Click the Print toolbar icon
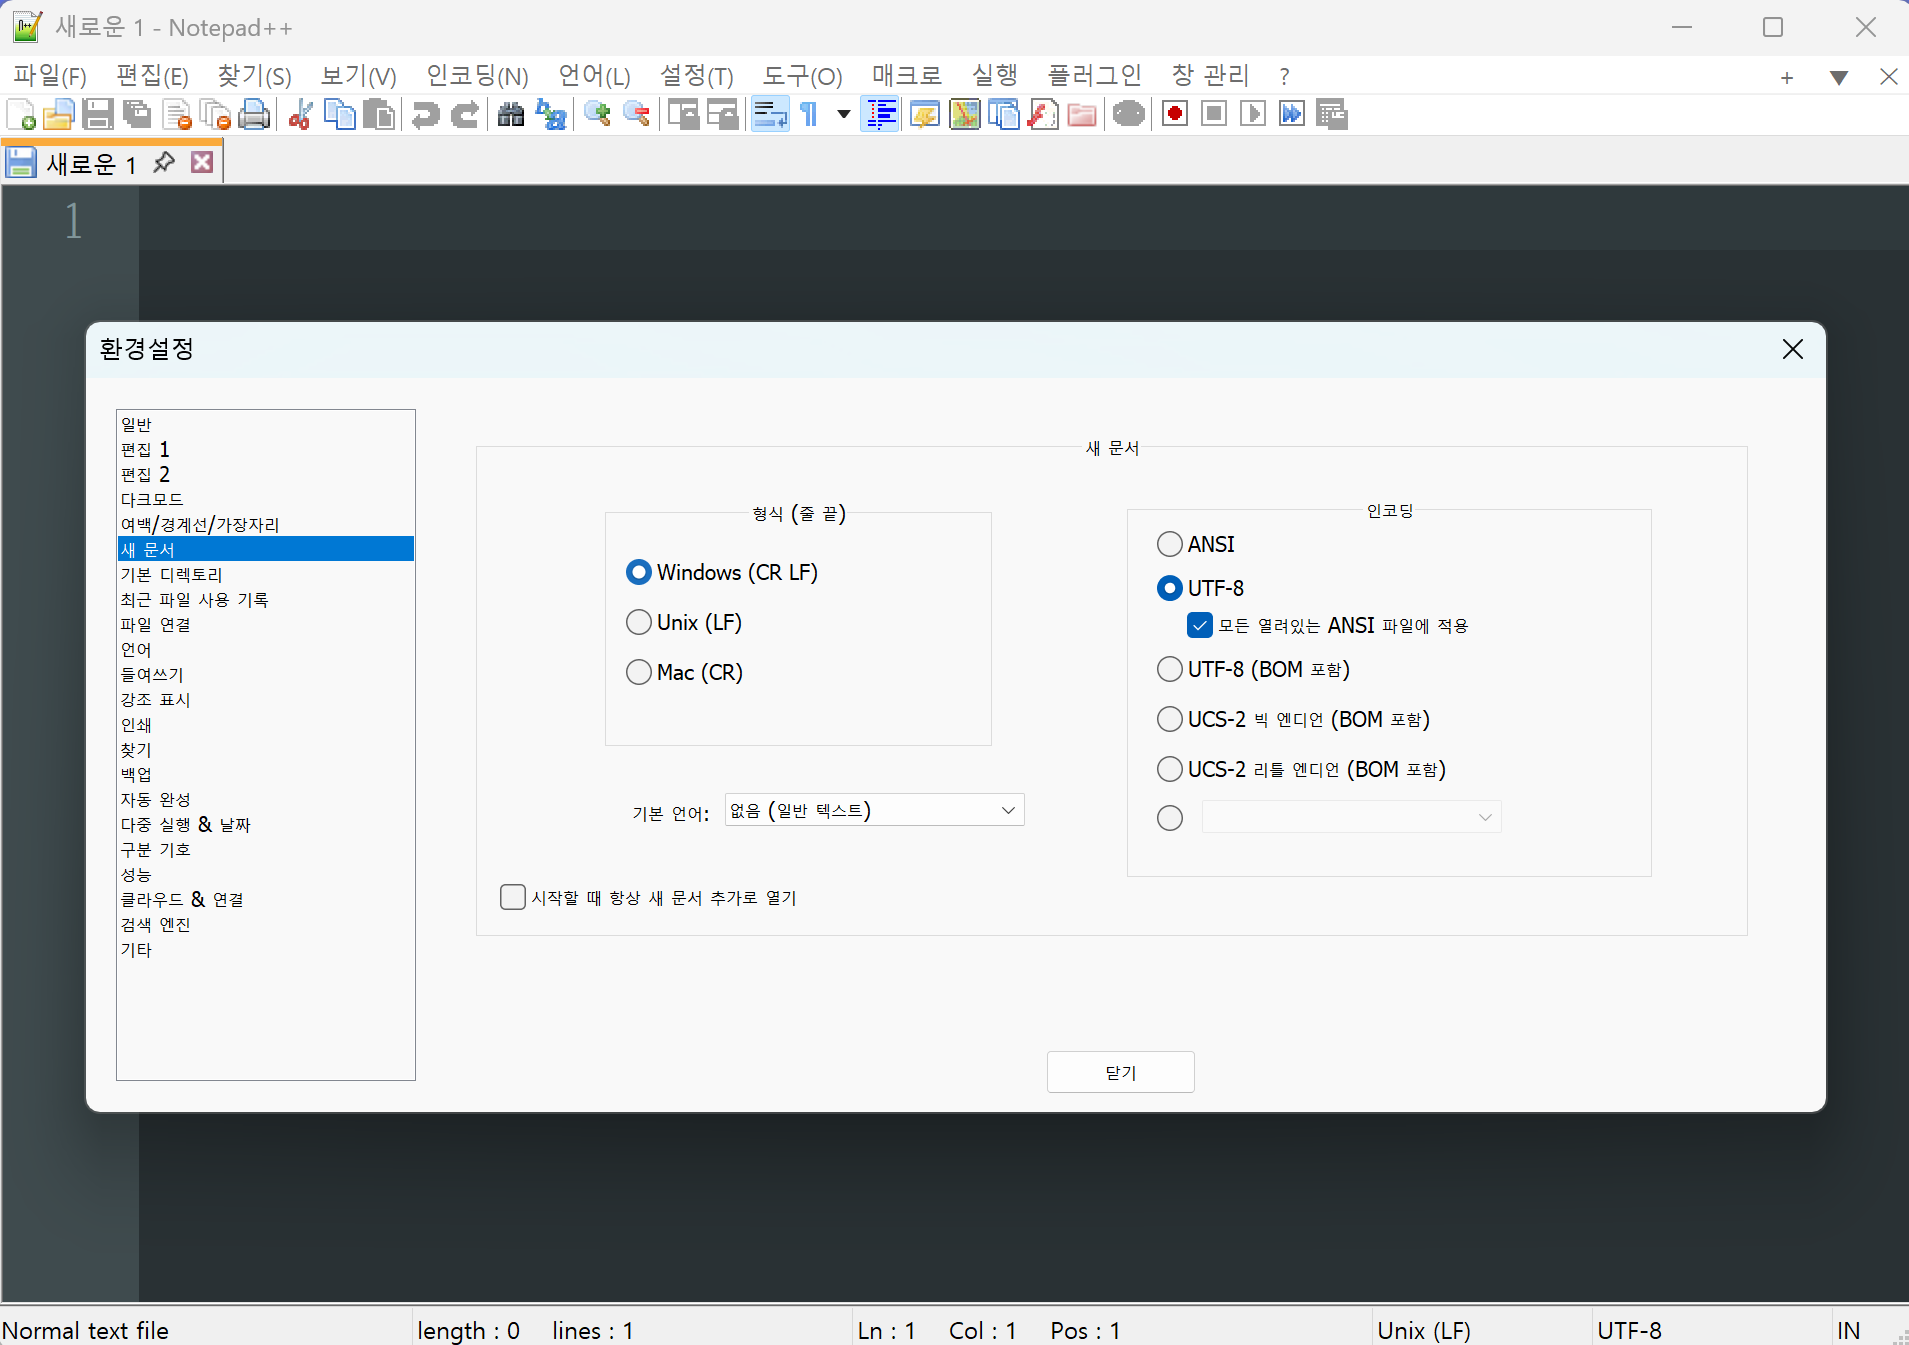Image resolution: width=1909 pixels, height=1345 pixels. tap(255, 115)
